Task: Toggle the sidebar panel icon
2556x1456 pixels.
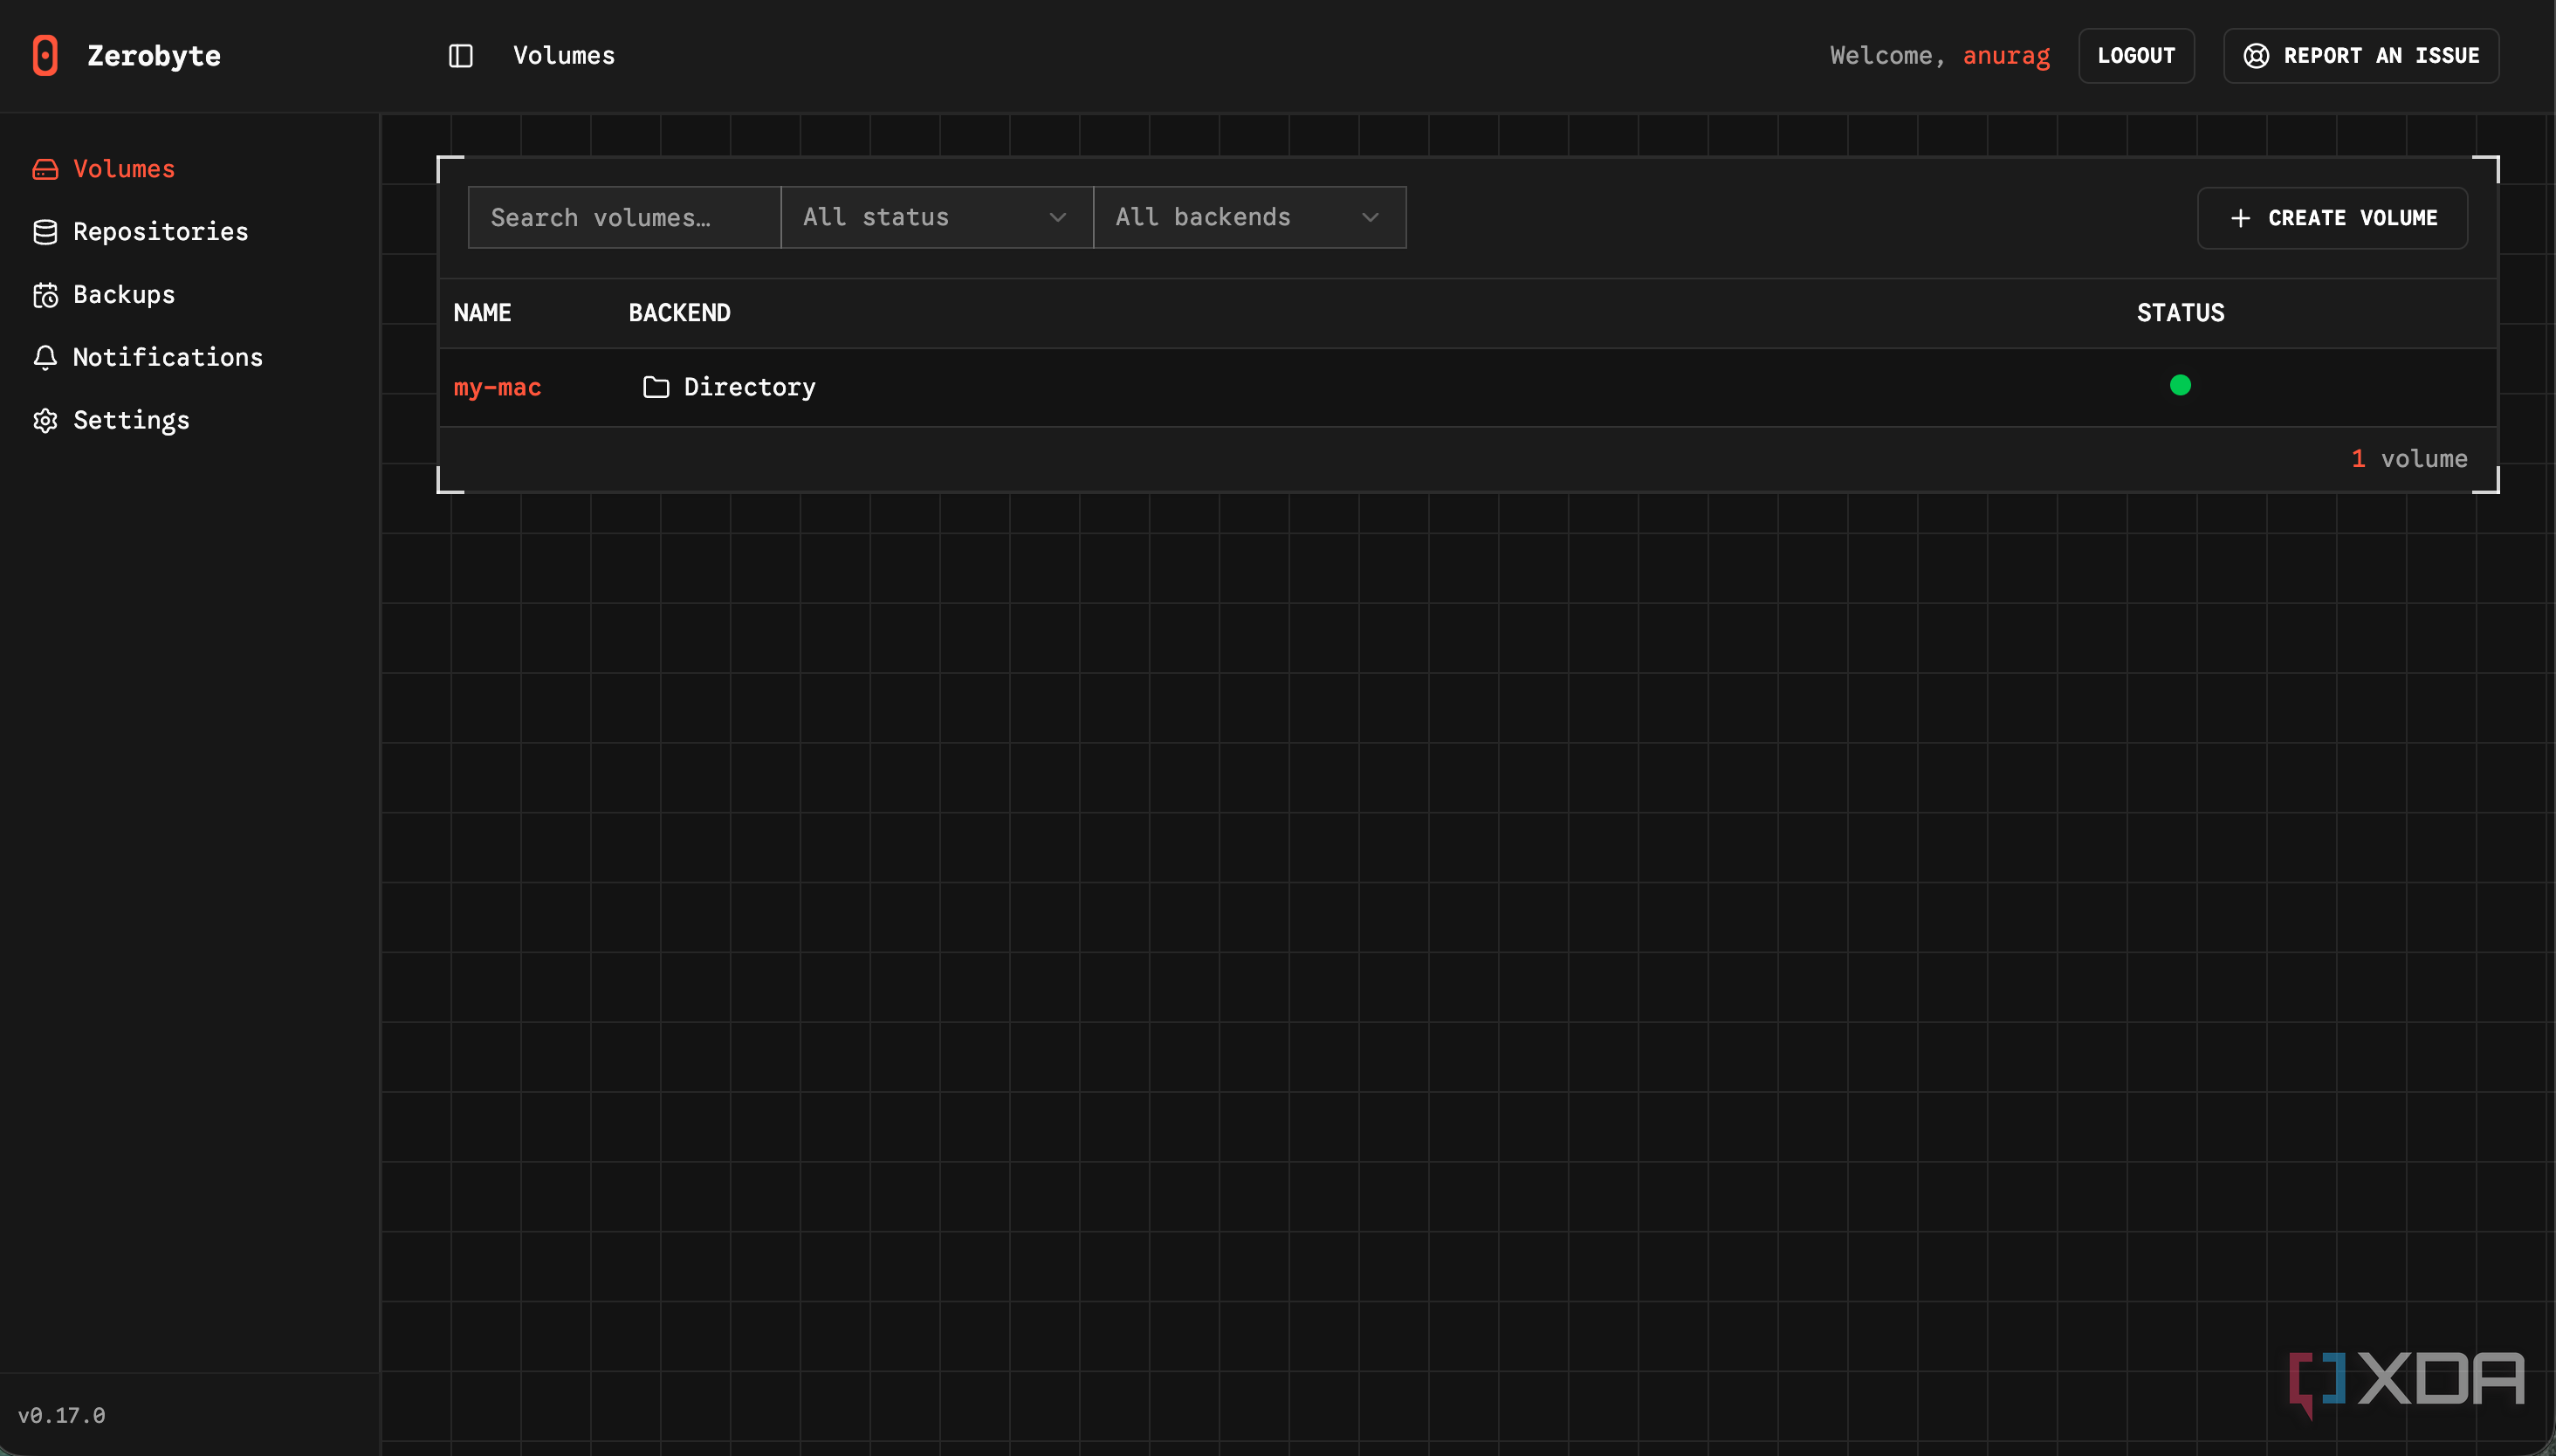Action: point(460,56)
